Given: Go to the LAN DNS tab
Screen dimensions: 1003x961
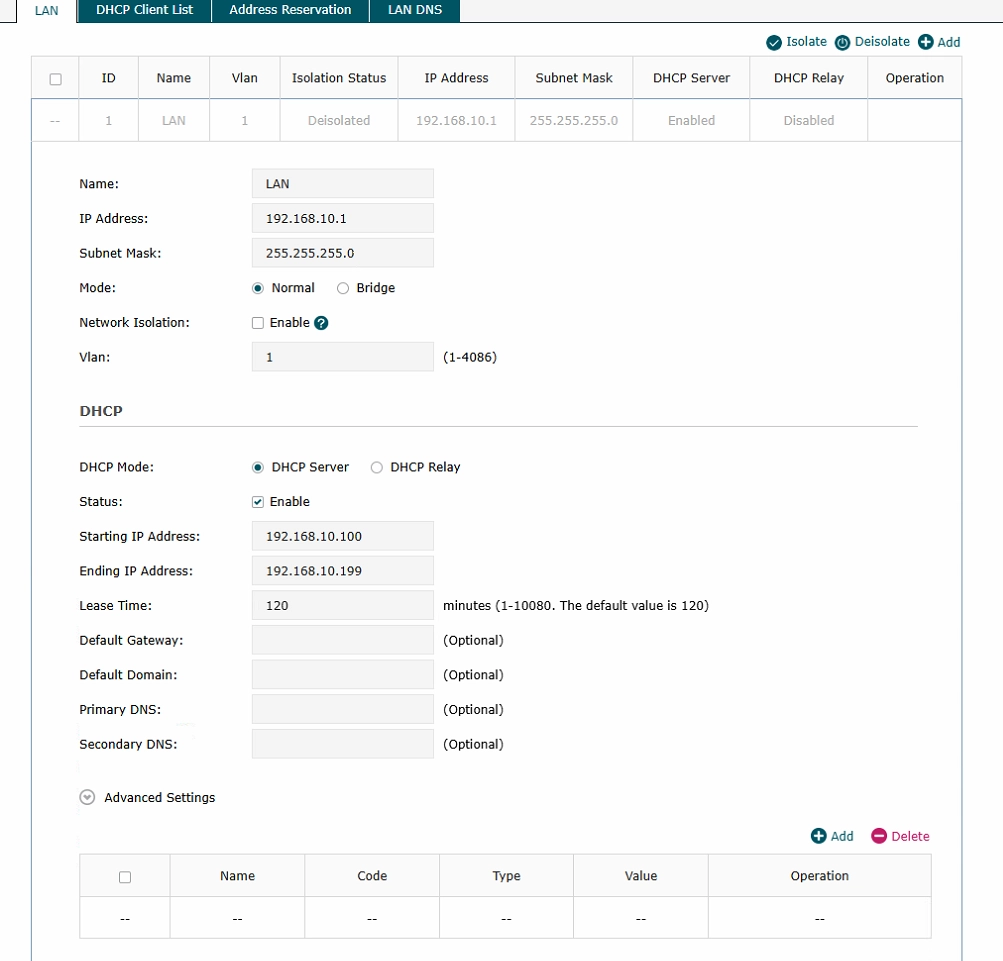Looking at the screenshot, I should pyautogui.click(x=414, y=10).
